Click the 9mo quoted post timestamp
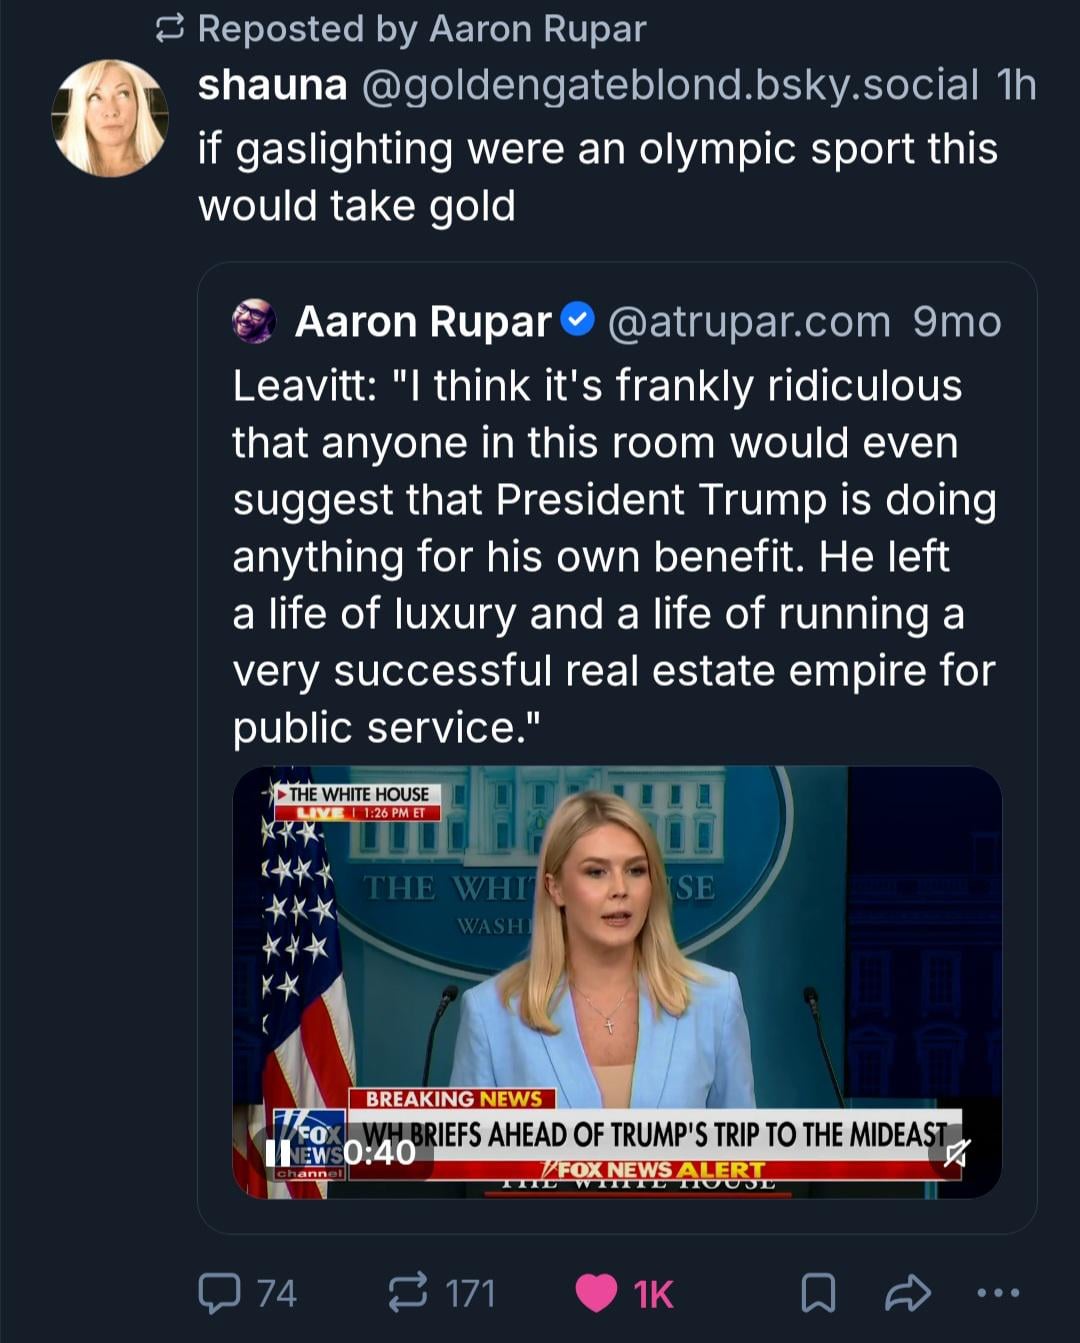This screenshot has width=1080, height=1343. [956, 322]
